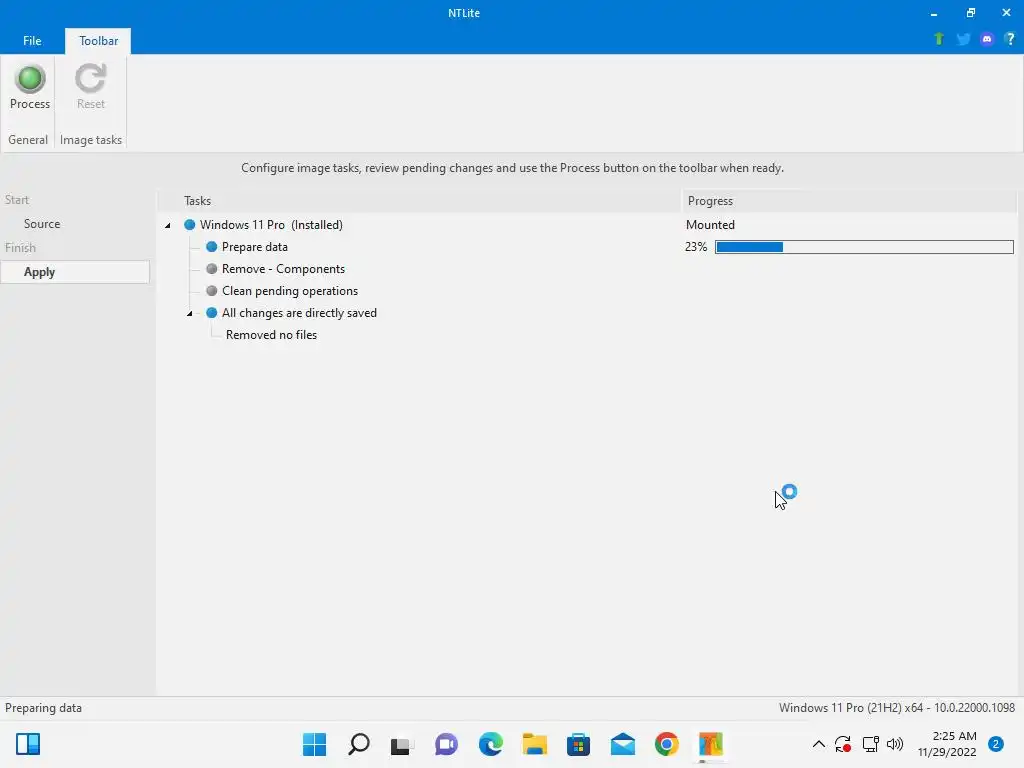Select the Windows 11 Pro (Installed) row

click(271, 225)
